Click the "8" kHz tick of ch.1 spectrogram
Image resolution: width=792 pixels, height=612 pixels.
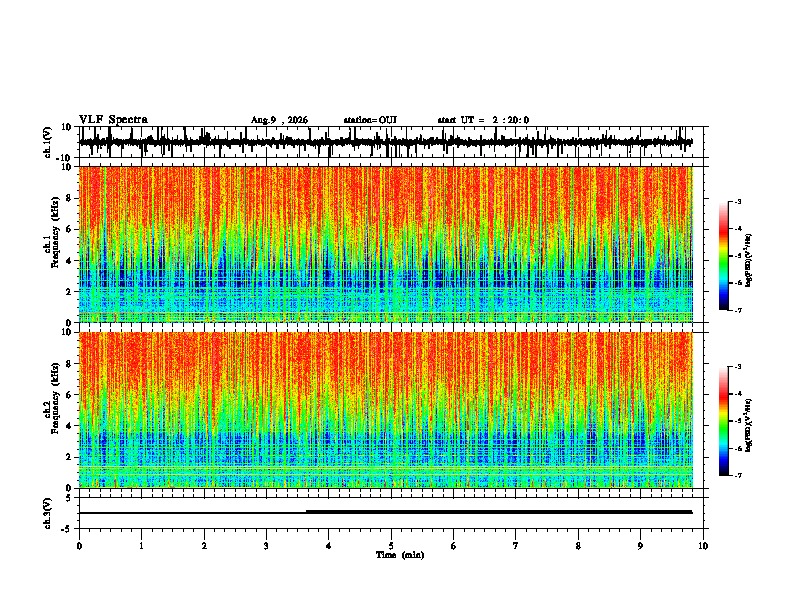point(70,198)
